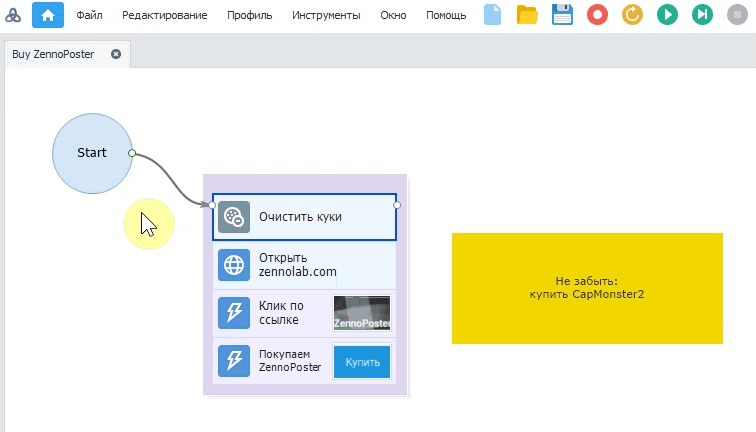The height and width of the screenshot is (432, 756).
Task: Open project with the folder icon
Action: pos(527,14)
